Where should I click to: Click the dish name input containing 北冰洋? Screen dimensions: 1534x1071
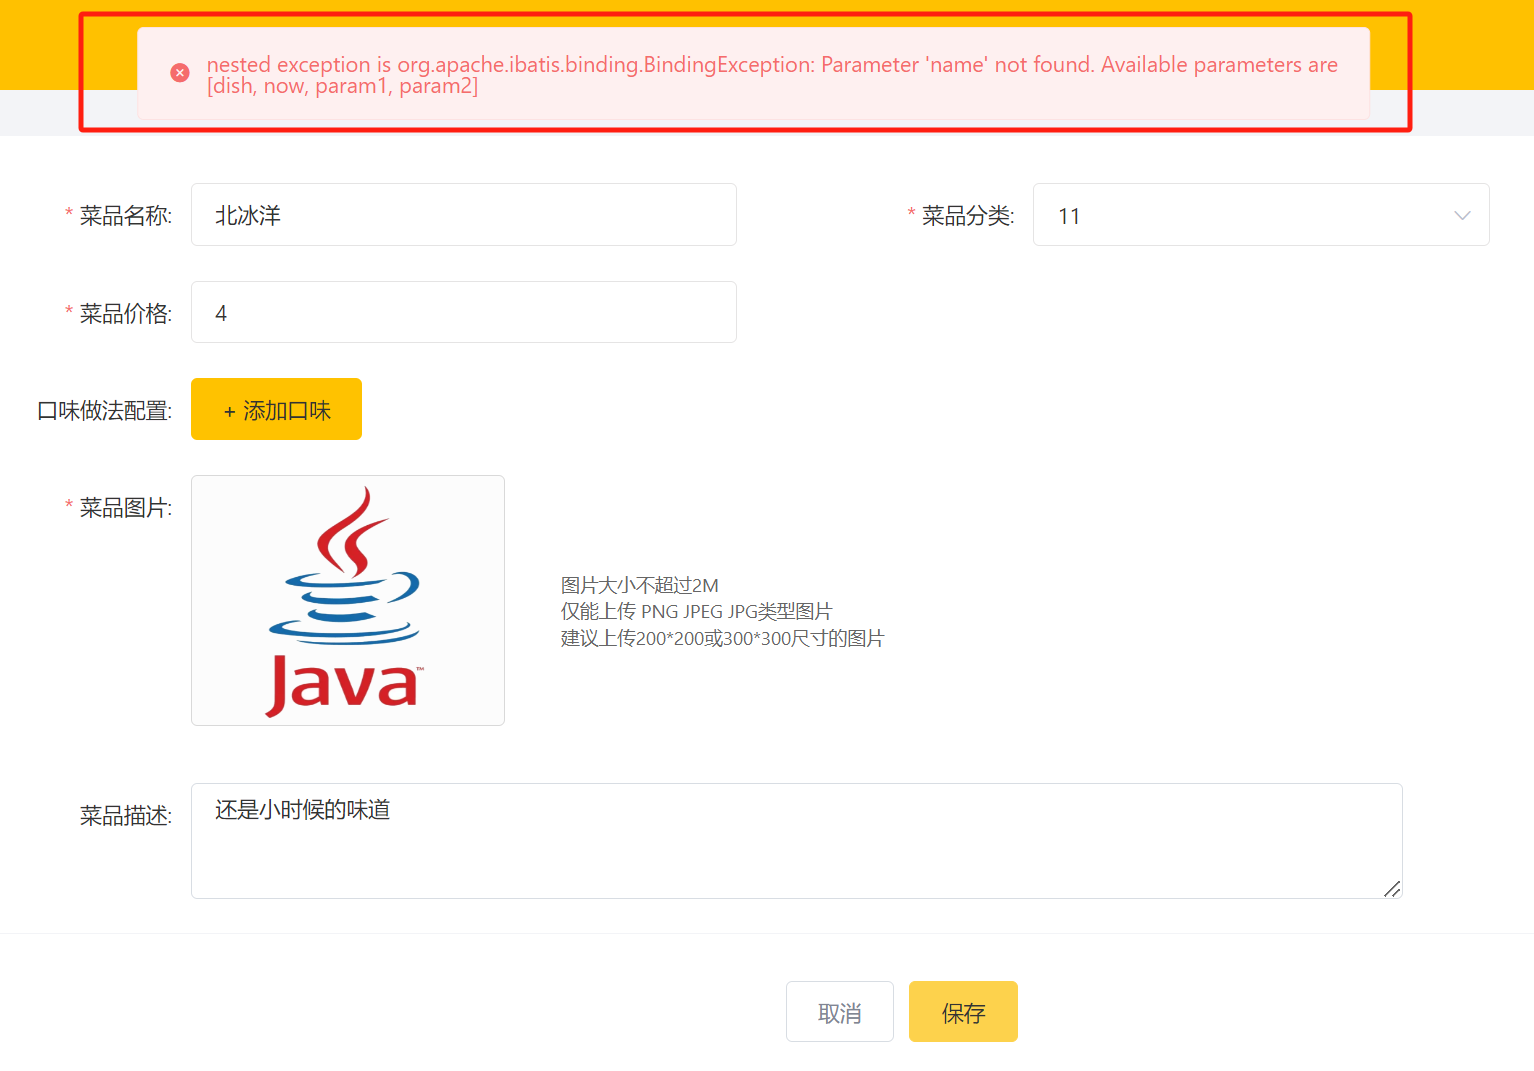pos(463,214)
